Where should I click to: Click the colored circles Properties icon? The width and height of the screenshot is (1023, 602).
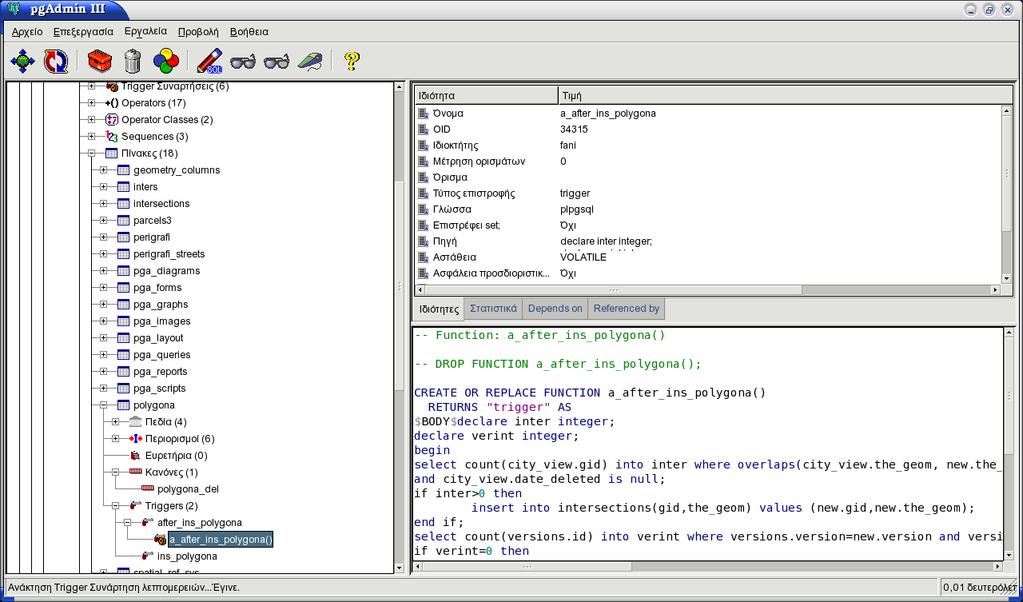166,61
